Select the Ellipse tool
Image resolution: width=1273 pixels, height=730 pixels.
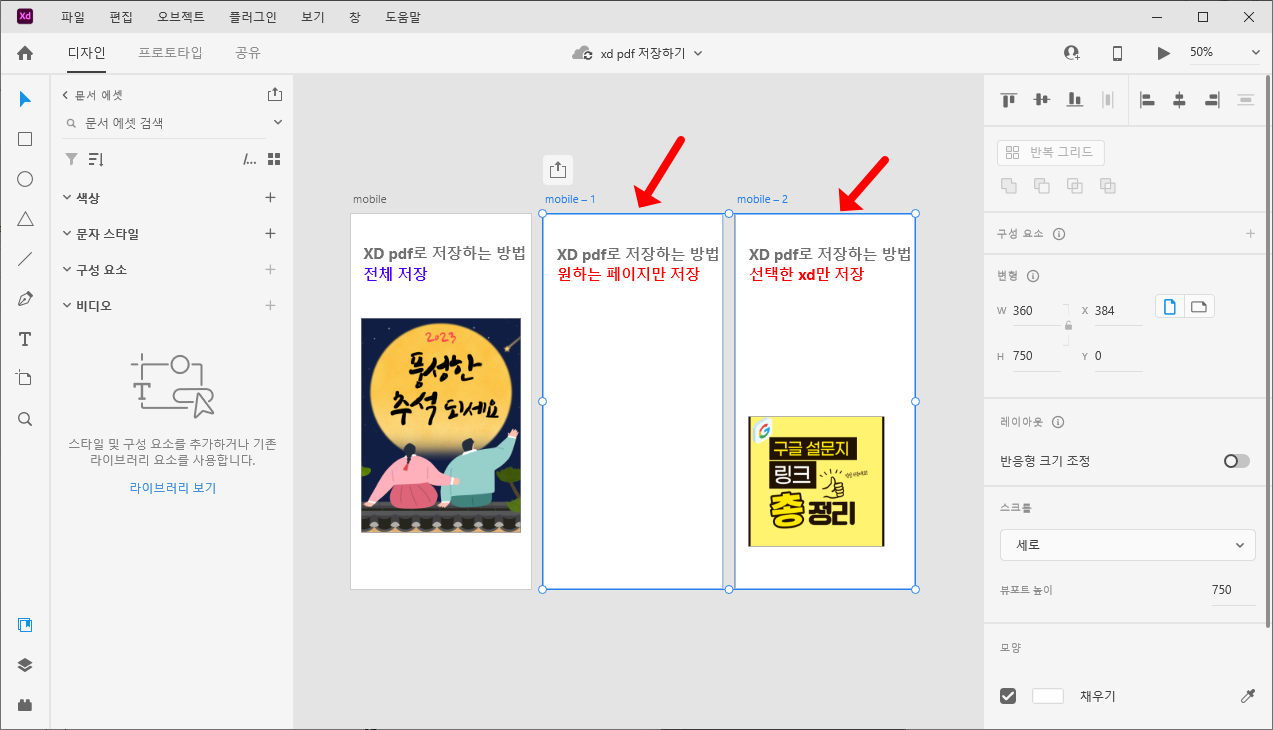pyautogui.click(x=24, y=178)
